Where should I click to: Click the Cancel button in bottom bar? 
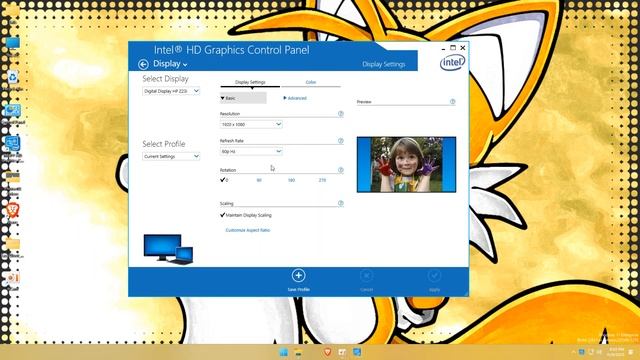tap(367, 280)
